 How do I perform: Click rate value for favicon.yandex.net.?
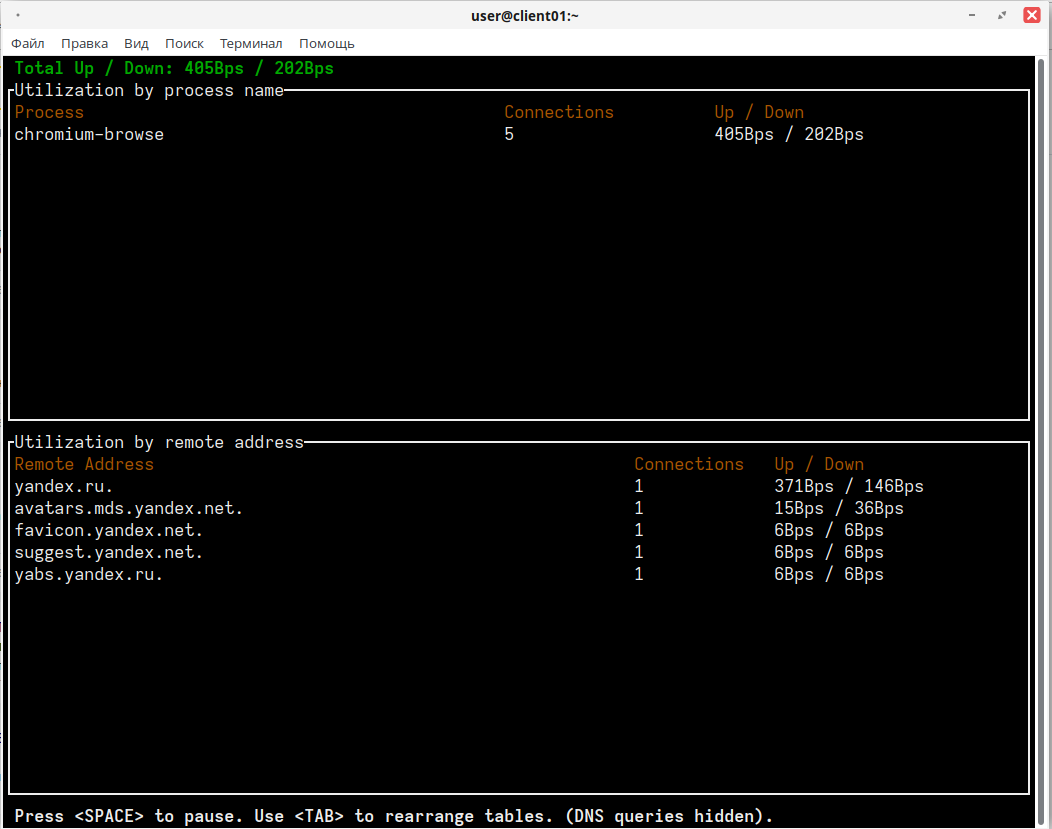pos(829,531)
